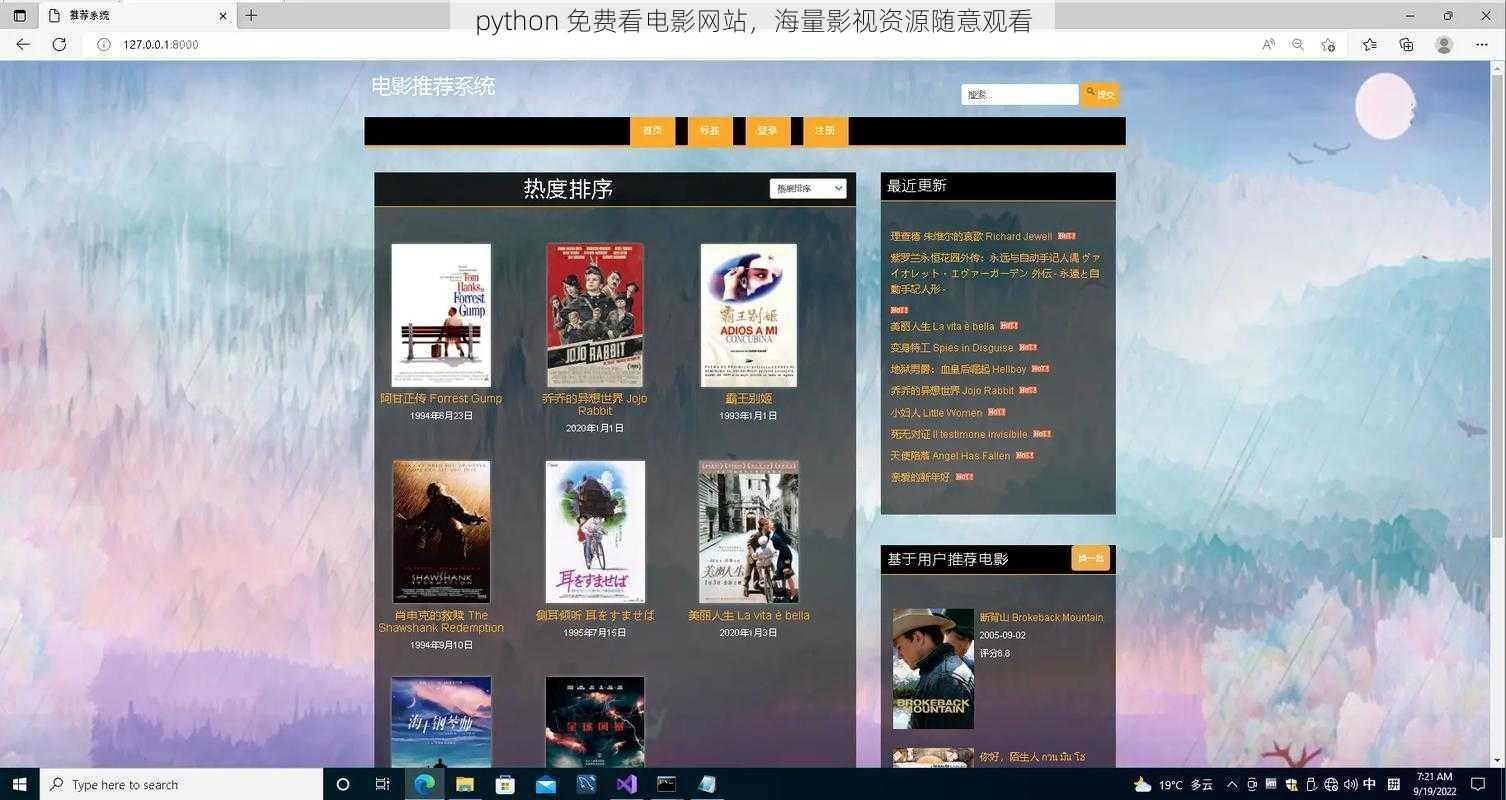The image size is (1506, 800).
Task: Expand the 热度排序 sort dropdown
Action: [808, 188]
